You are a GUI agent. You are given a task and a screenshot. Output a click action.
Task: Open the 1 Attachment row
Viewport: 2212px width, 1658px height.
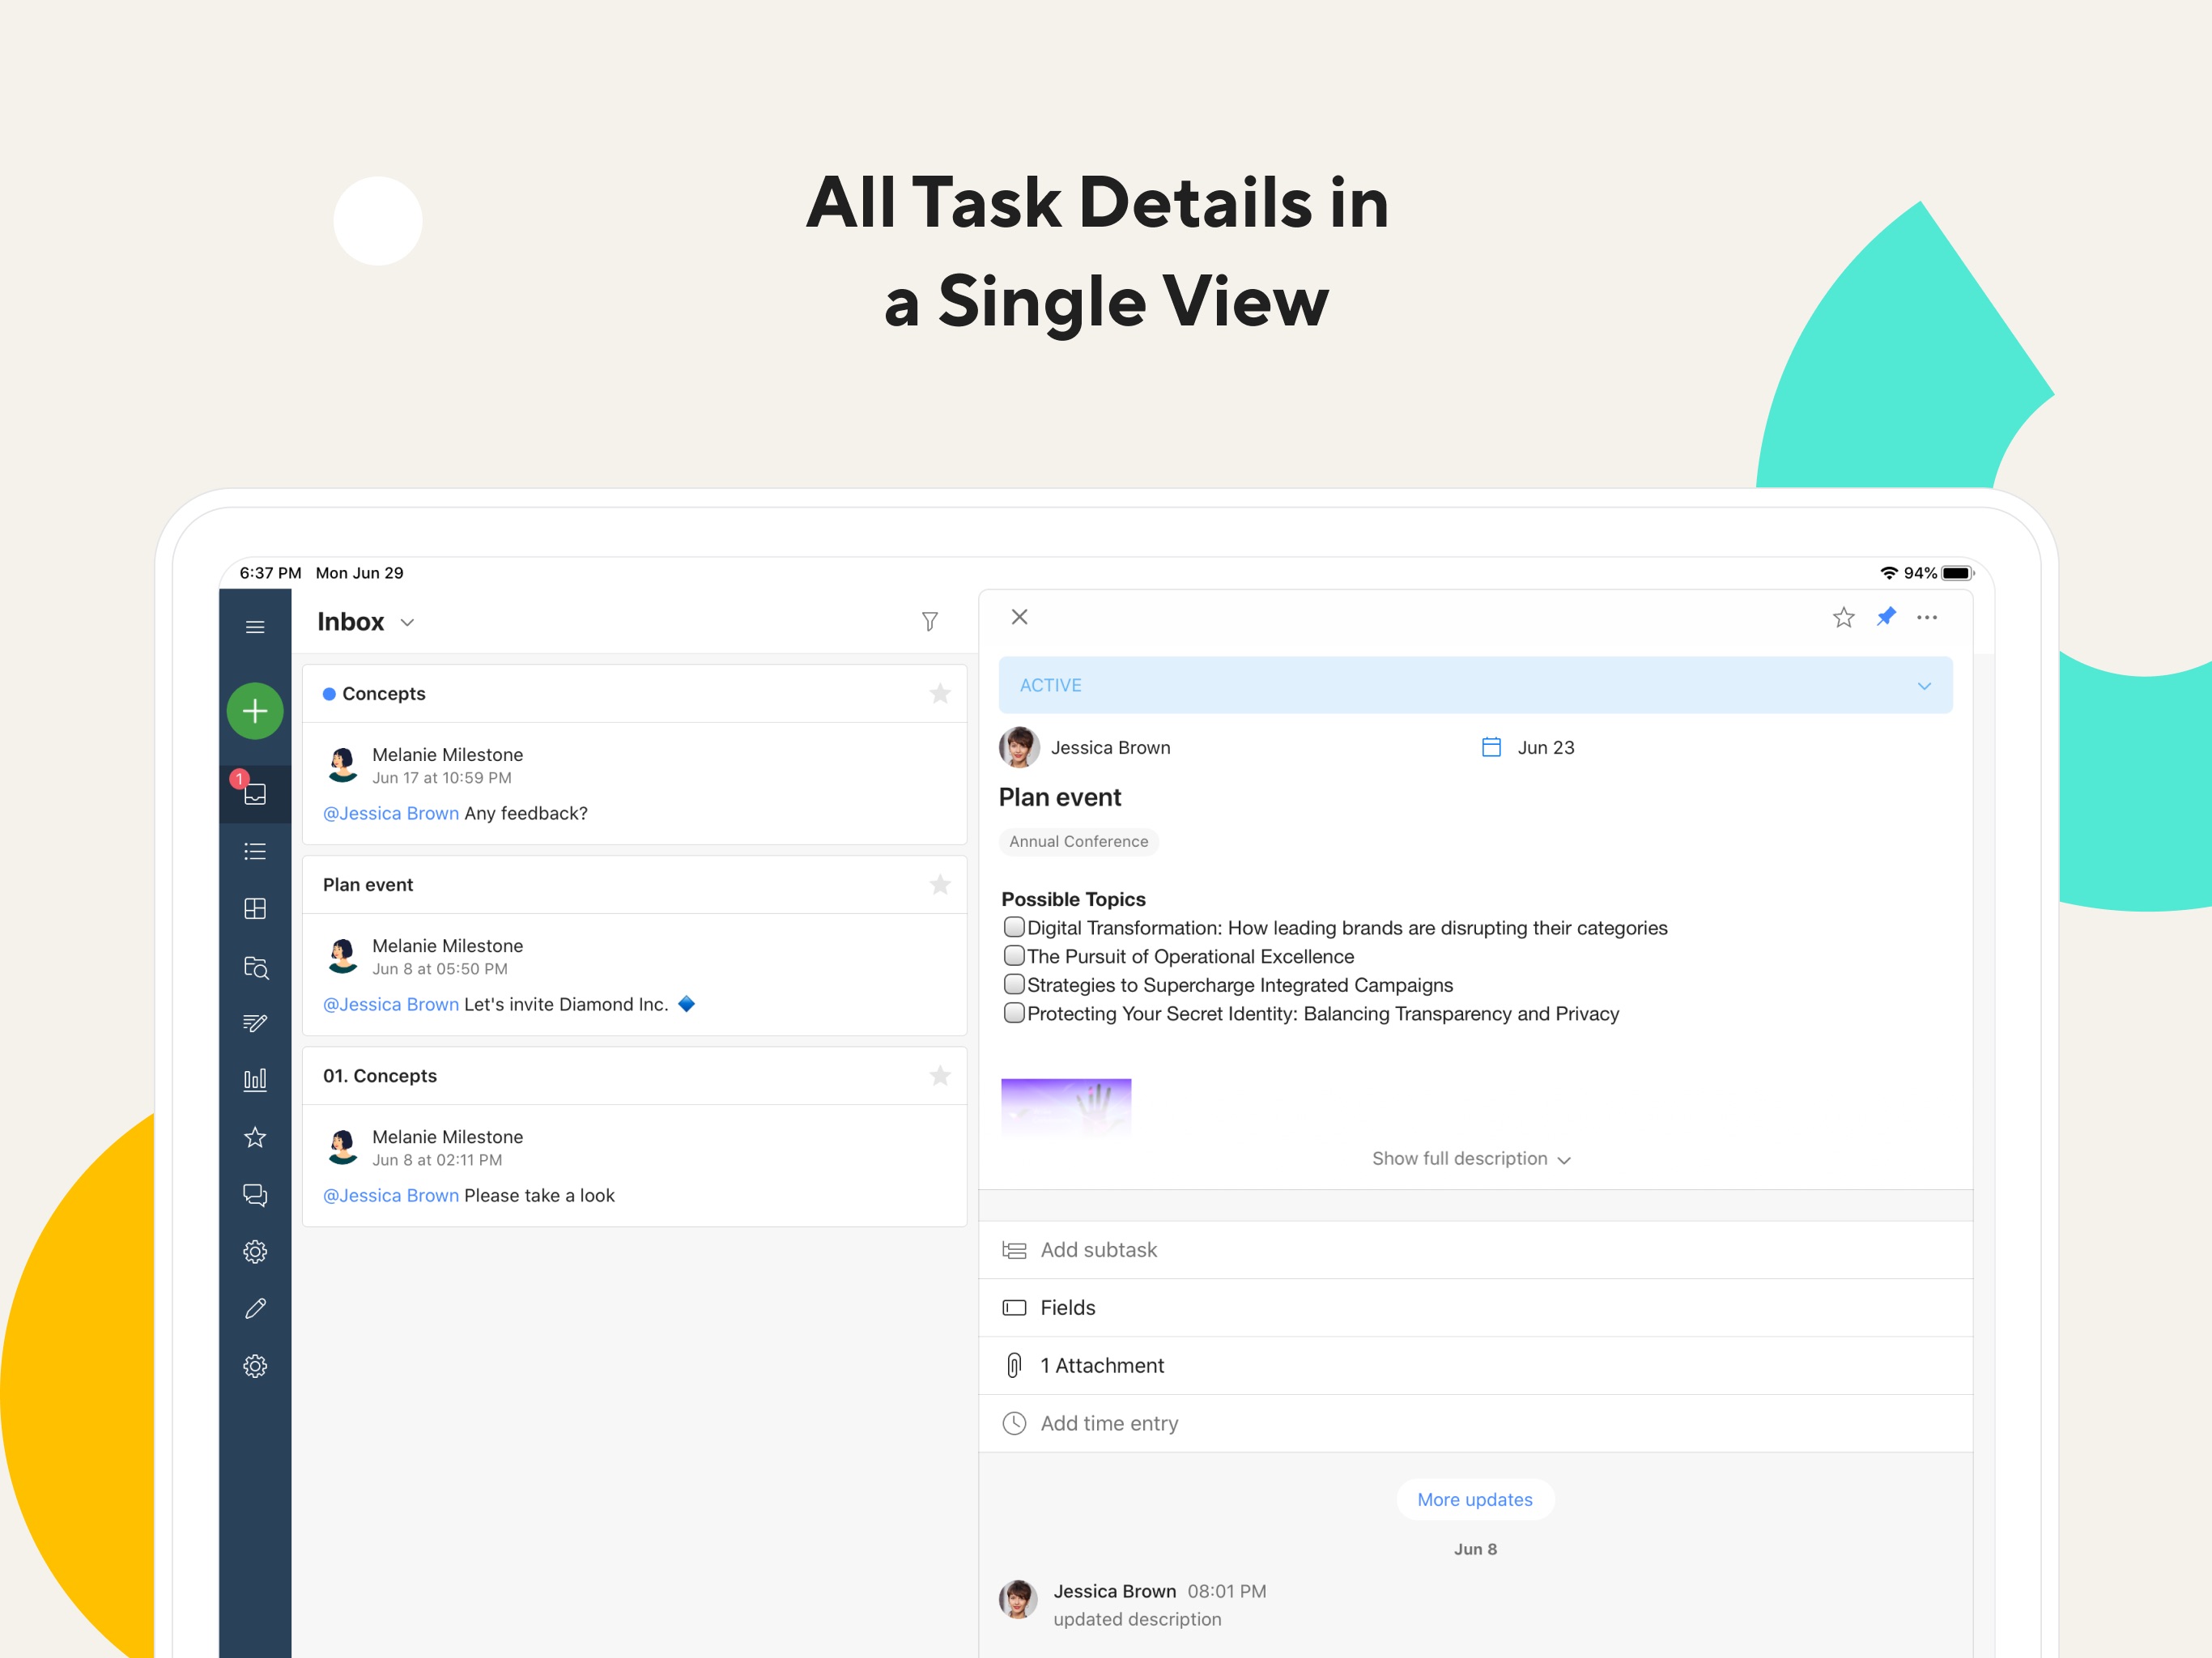(1475, 1365)
